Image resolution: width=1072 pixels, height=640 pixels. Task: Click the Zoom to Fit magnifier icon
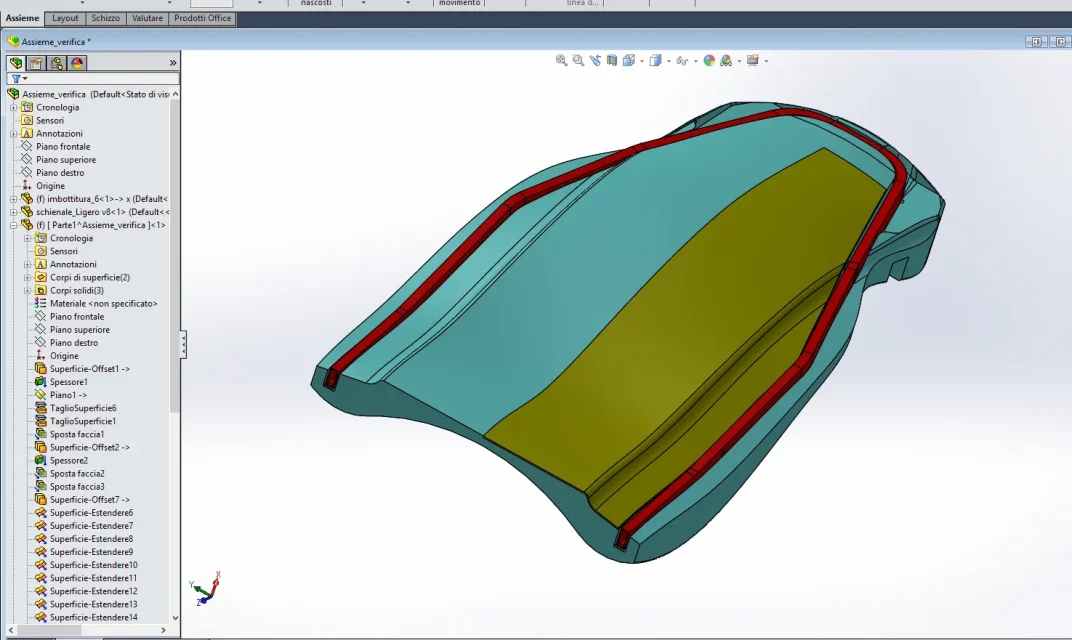pos(561,60)
